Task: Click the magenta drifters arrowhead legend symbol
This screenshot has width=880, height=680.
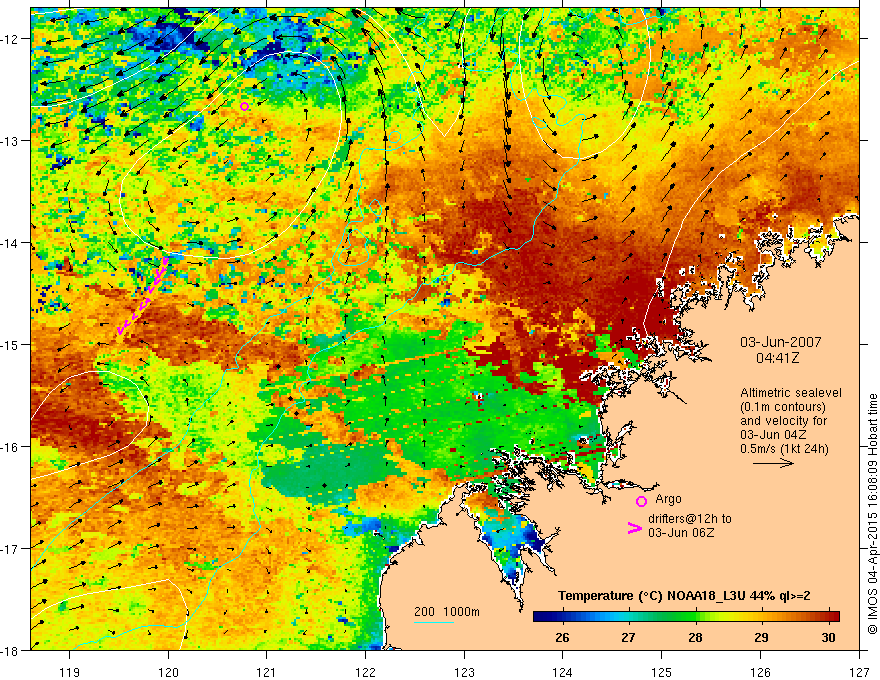Action: tap(634, 528)
